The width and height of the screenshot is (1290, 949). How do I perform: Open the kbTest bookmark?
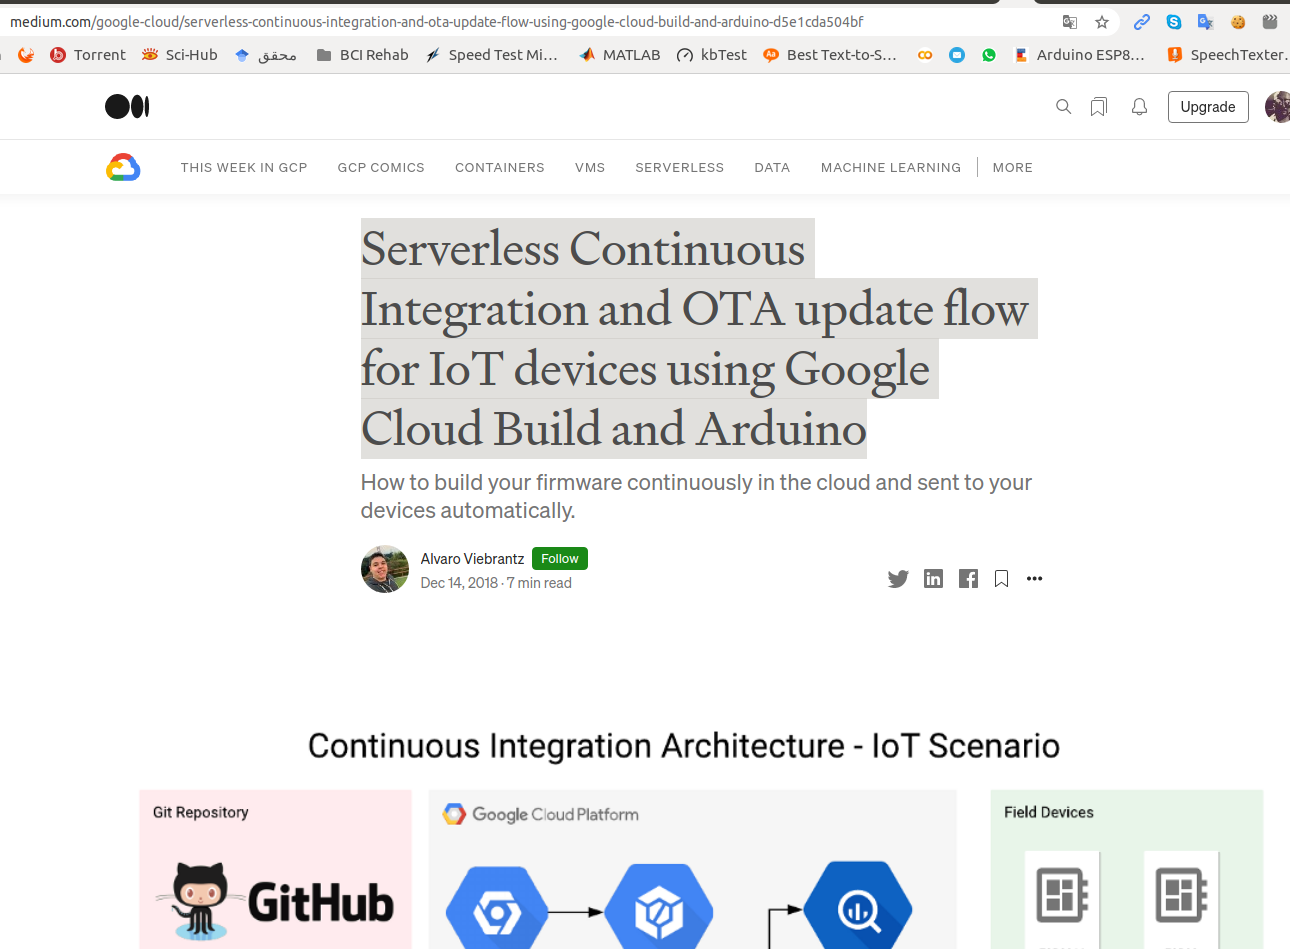tap(712, 55)
